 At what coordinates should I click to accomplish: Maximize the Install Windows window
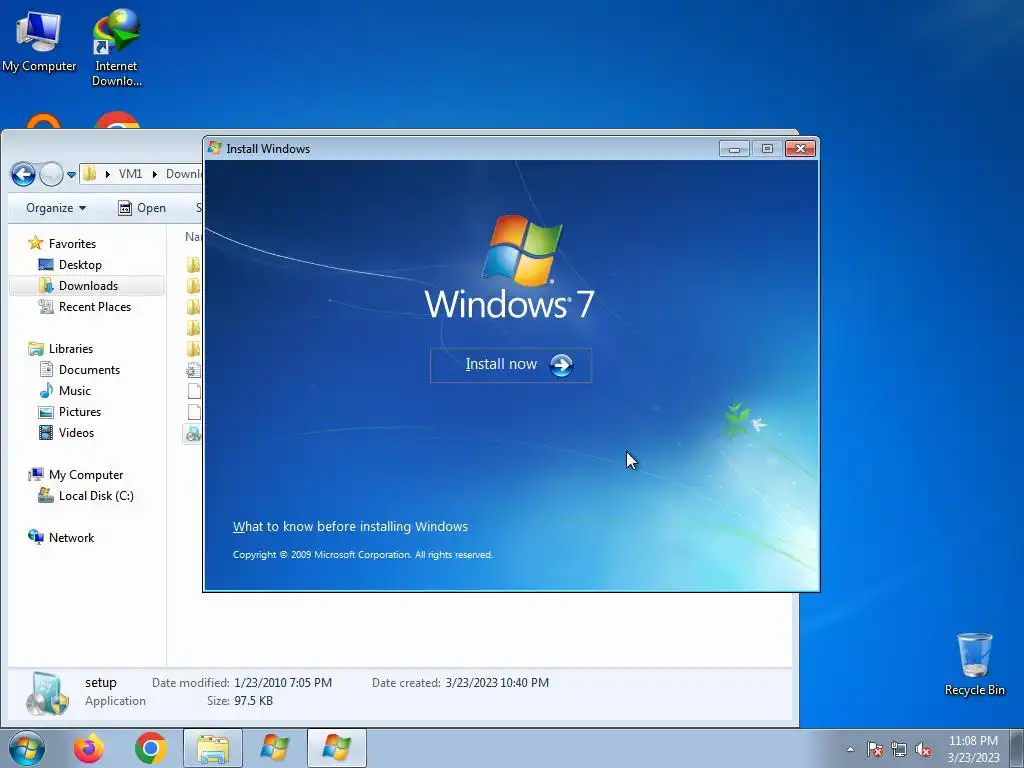point(767,149)
